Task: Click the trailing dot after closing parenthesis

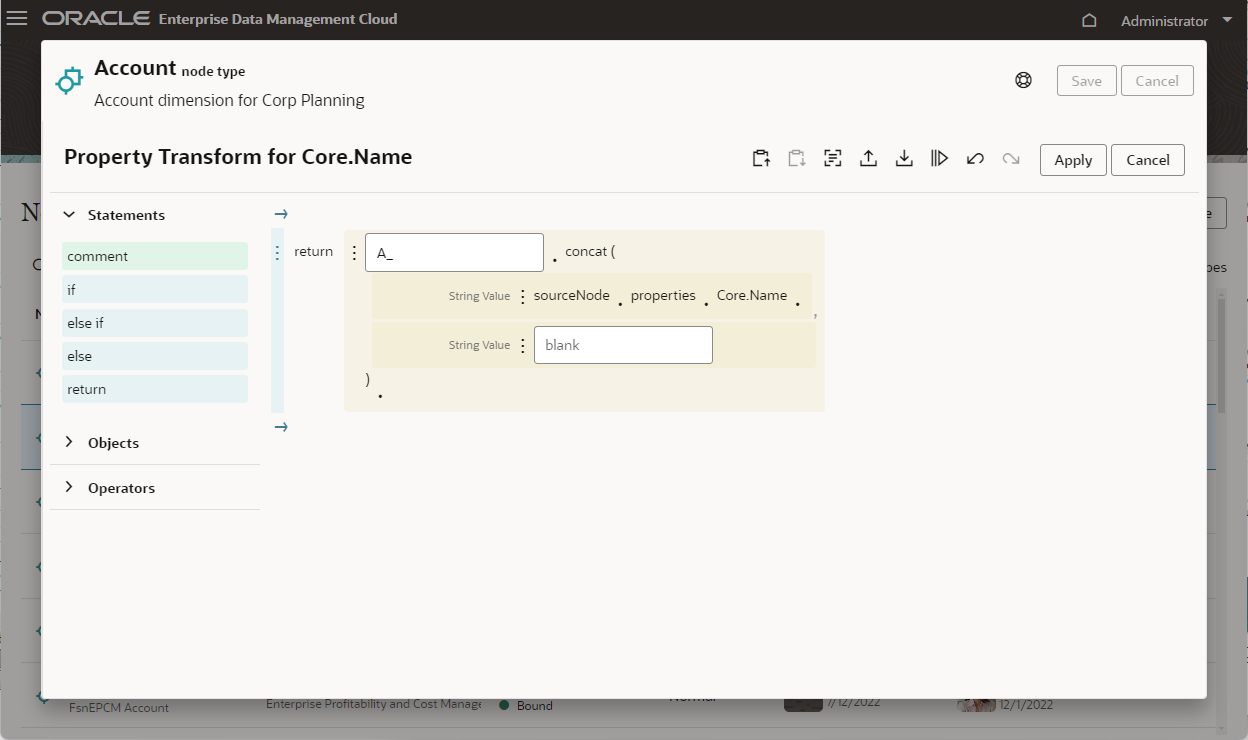Action: [380, 397]
